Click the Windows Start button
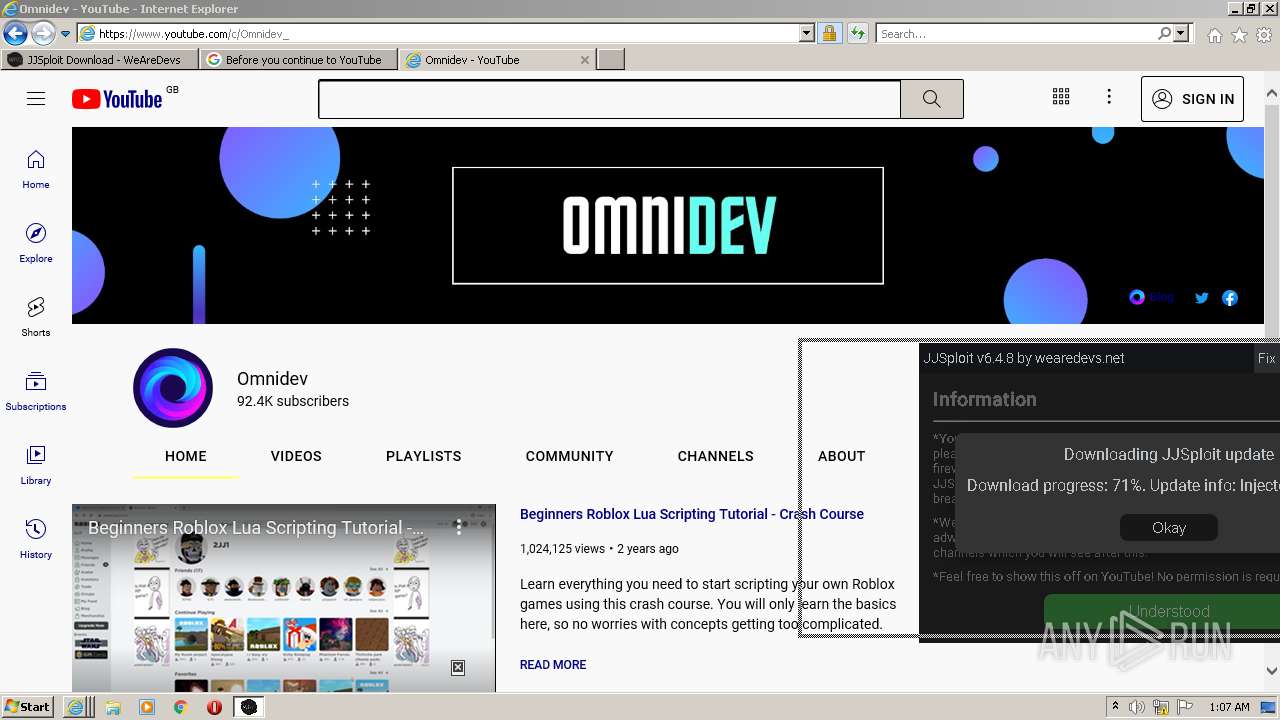 [x=27, y=706]
